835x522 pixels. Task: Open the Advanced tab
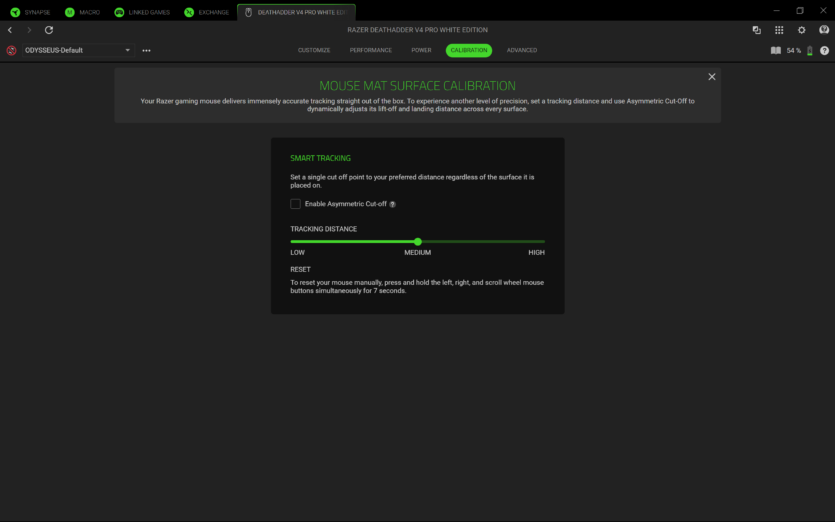[x=521, y=50]
